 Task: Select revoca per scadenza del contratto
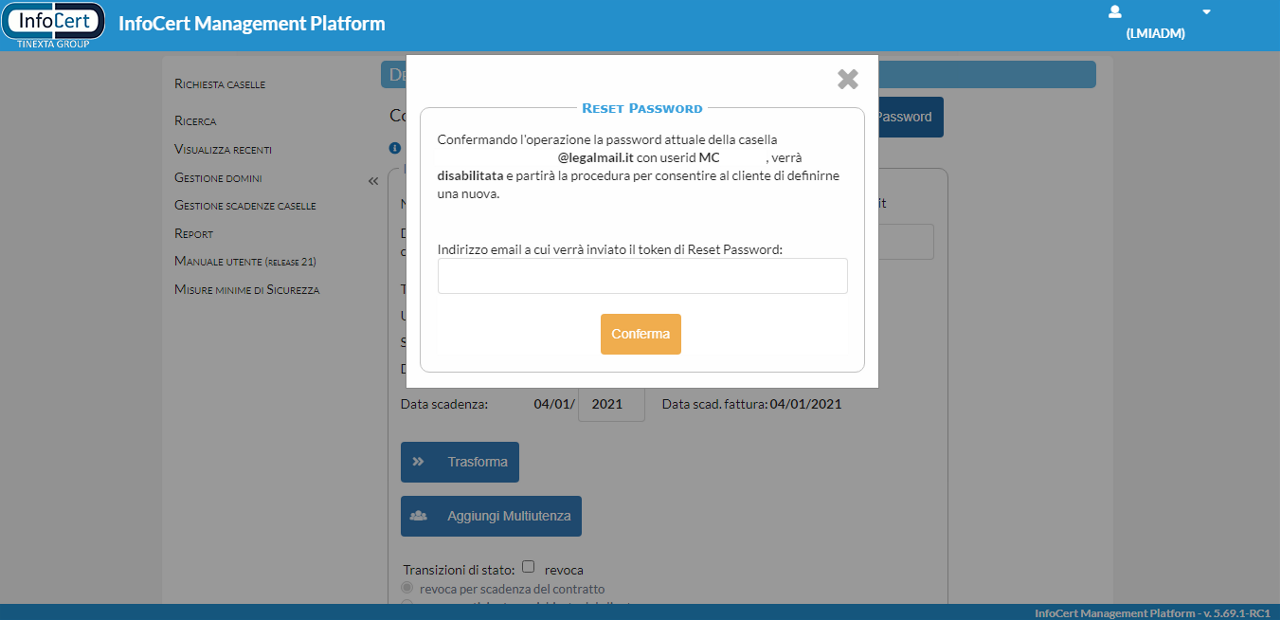[406, 588]
